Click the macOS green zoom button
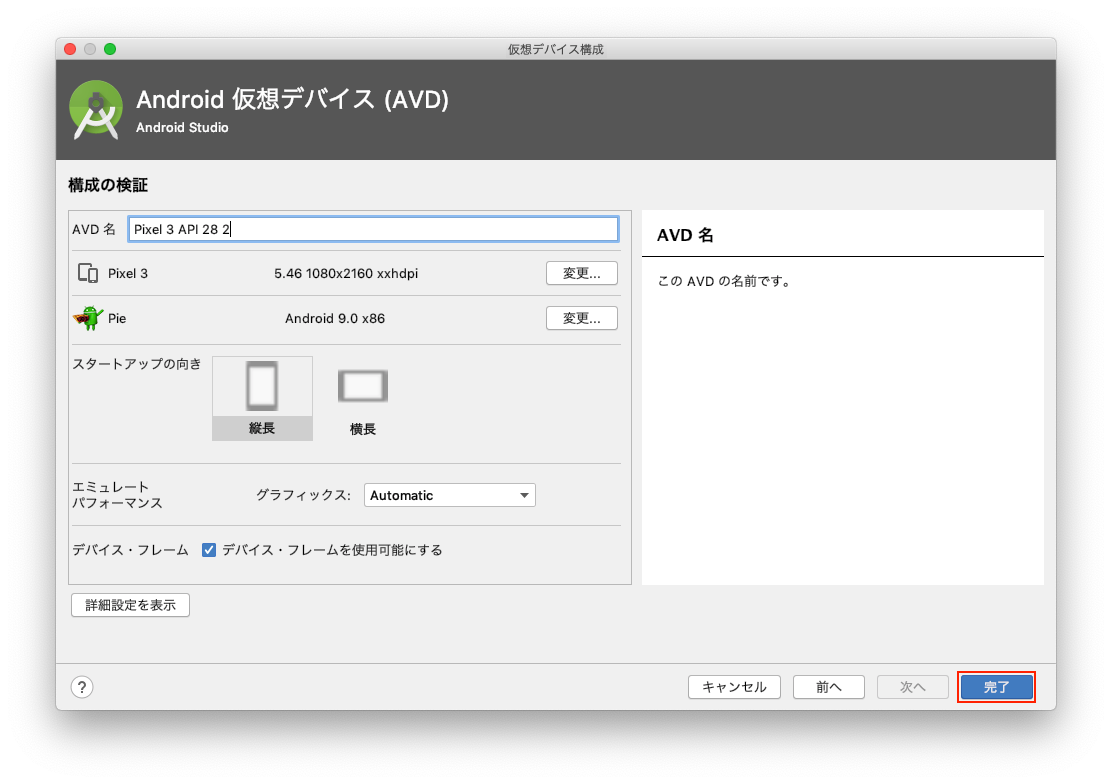1112x784 pixels. [111, 47]
